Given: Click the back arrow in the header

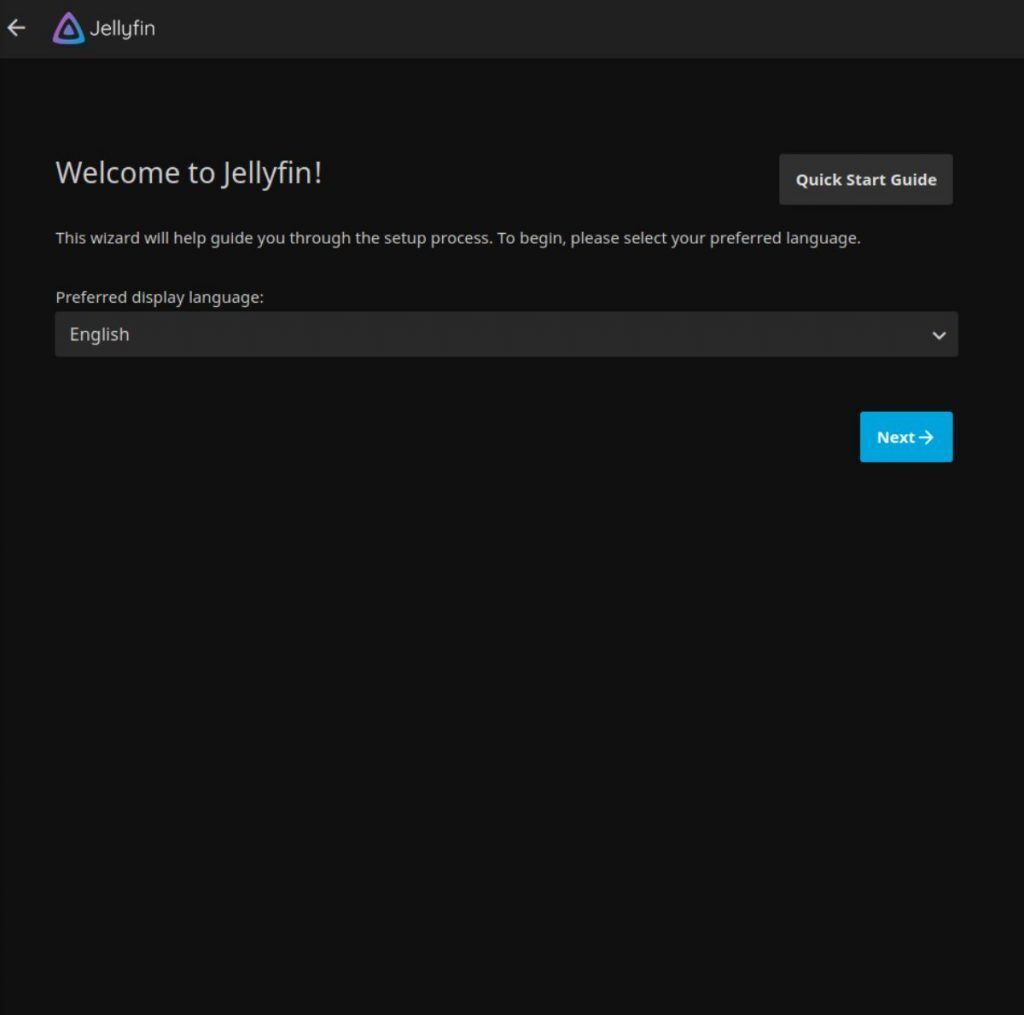Looking at the screenshot, I should tap(16, 28).
